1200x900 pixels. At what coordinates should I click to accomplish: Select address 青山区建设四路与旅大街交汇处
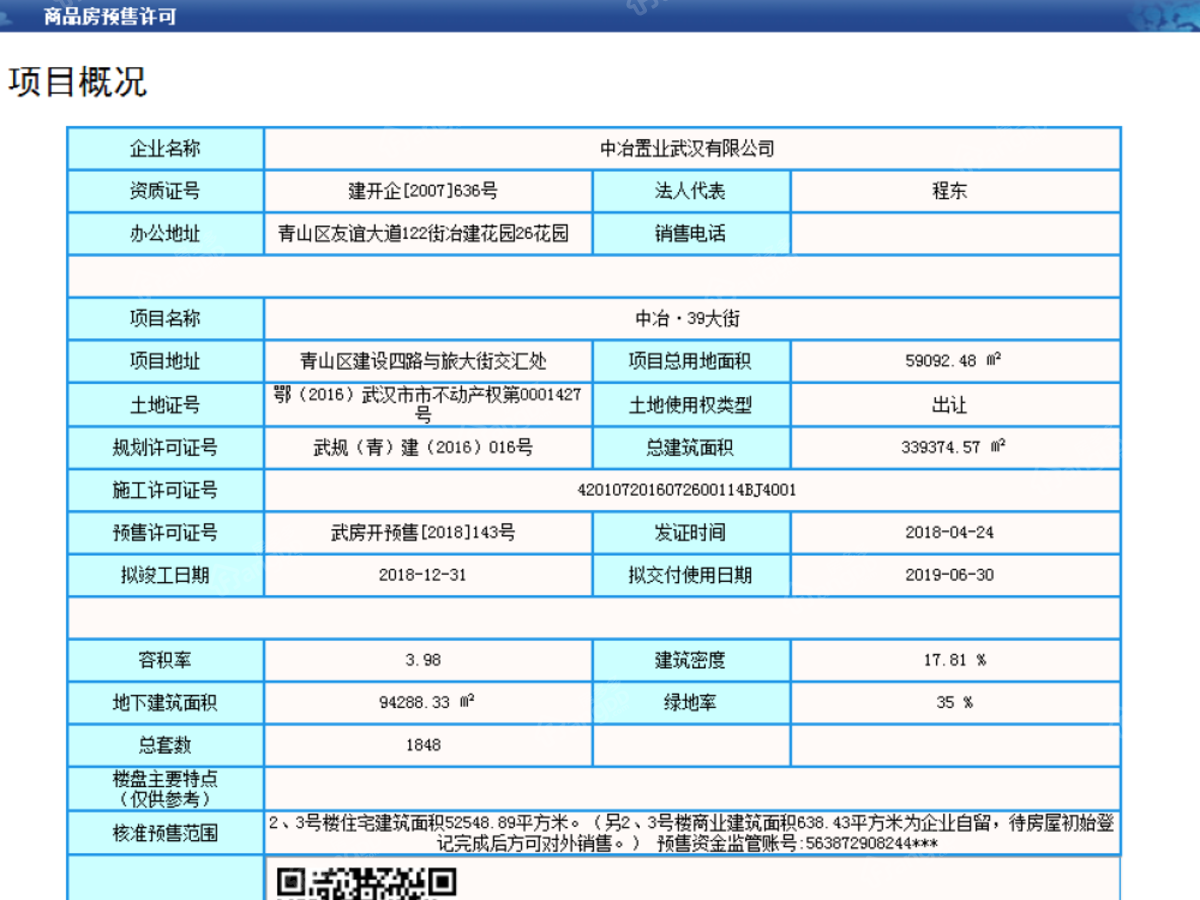click(x=423, y=362)
